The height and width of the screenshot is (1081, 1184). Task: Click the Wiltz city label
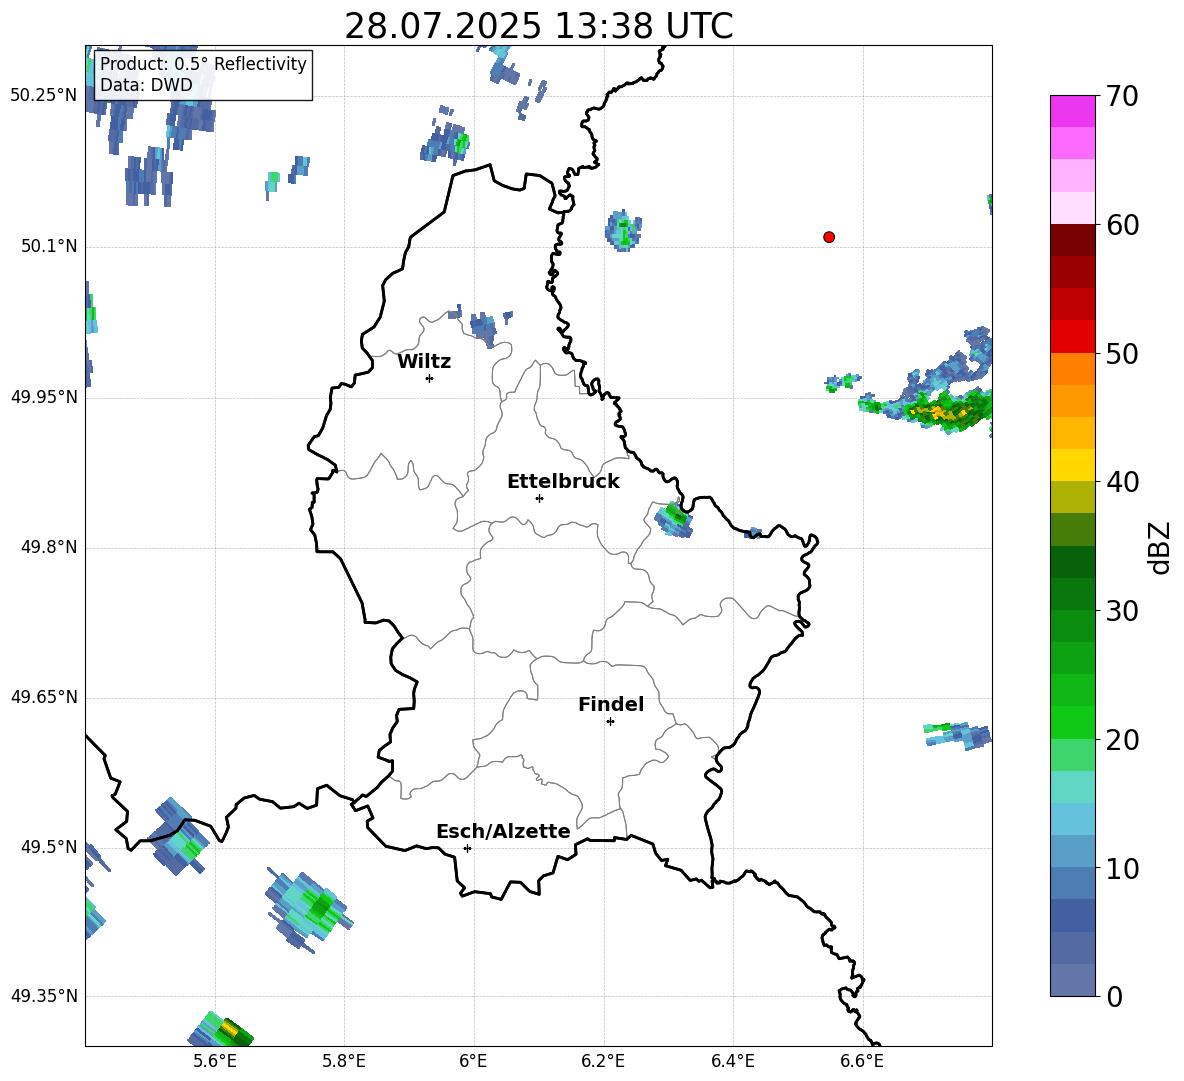(424, 362)
